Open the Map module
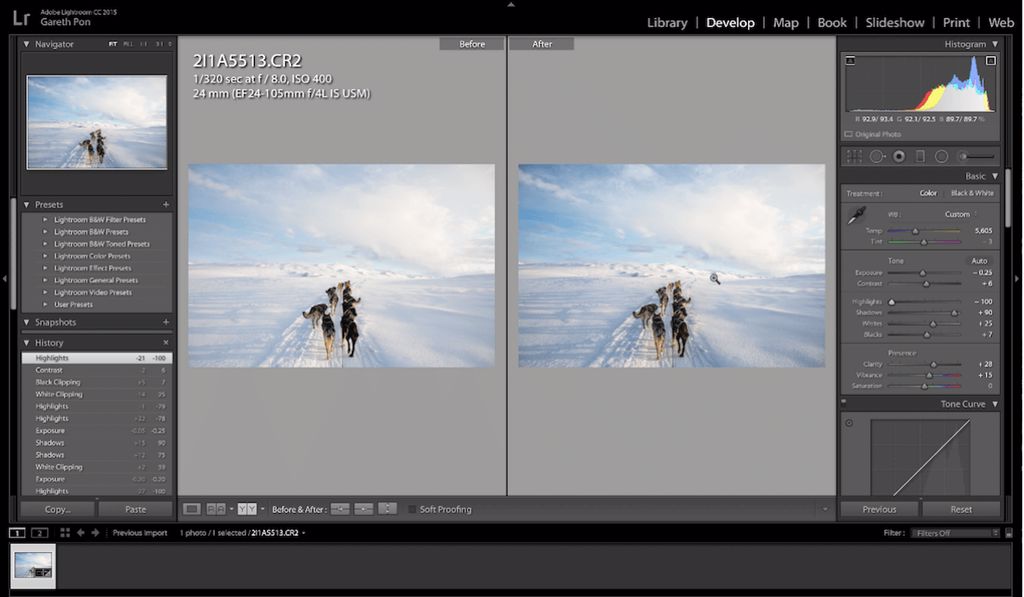 tap(786, 22)
